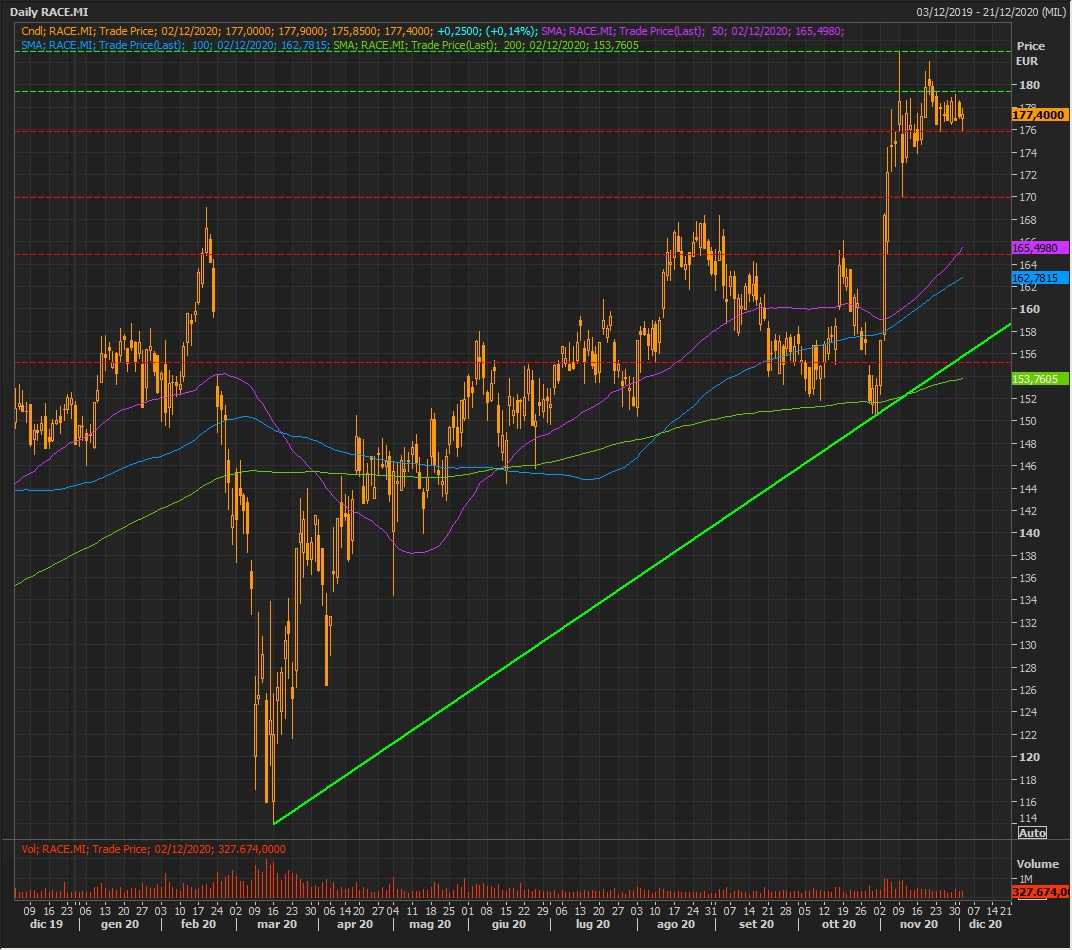Click the green 153,7605 SMA price tag
The image size is (1072, 950).
[x=1040, y=379]
